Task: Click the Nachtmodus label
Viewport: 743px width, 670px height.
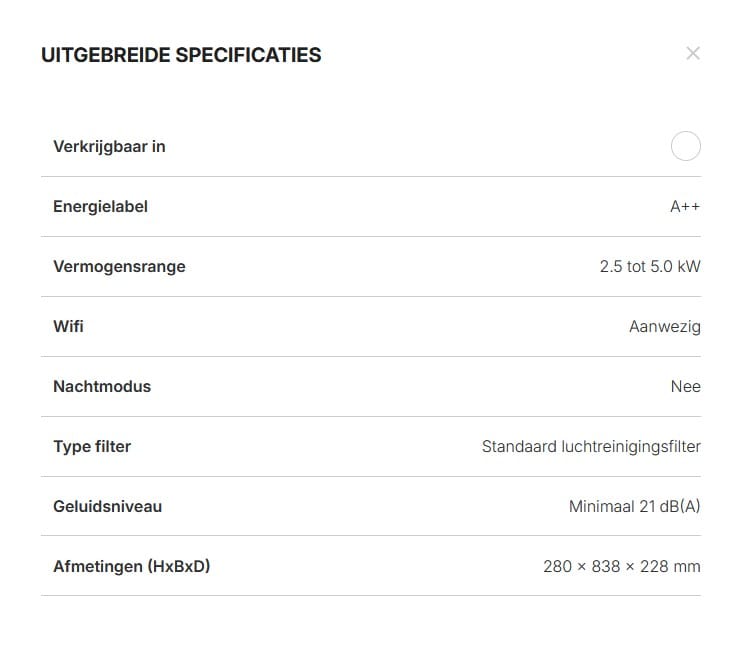Action: coord(102,386)
